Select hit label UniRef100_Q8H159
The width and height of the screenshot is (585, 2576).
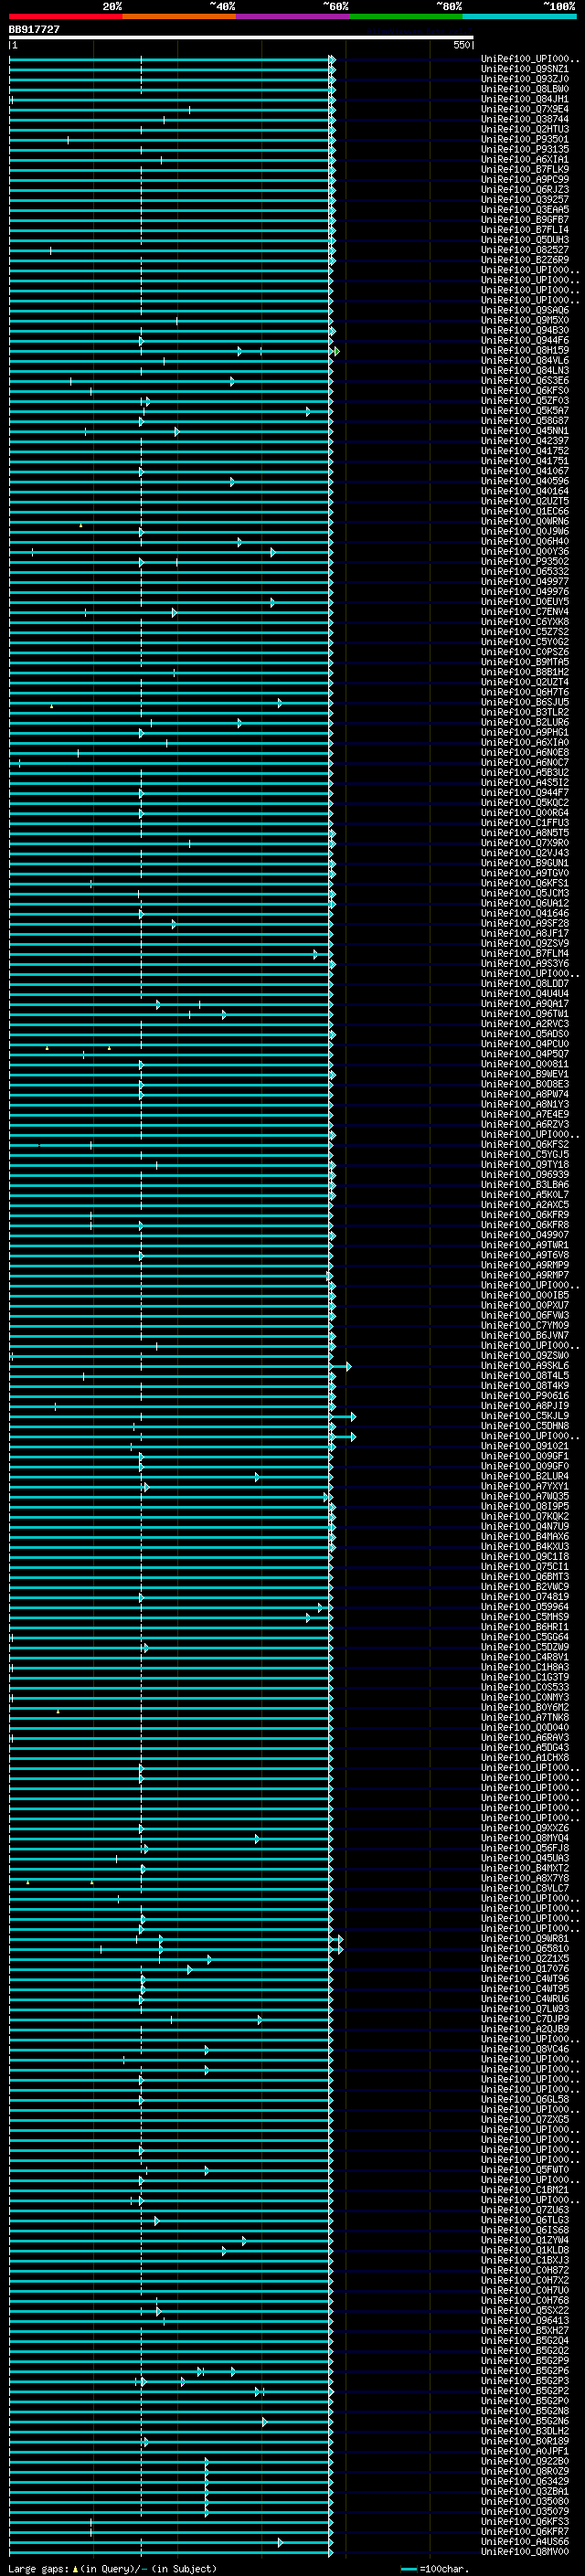click(x=525, y=351)
